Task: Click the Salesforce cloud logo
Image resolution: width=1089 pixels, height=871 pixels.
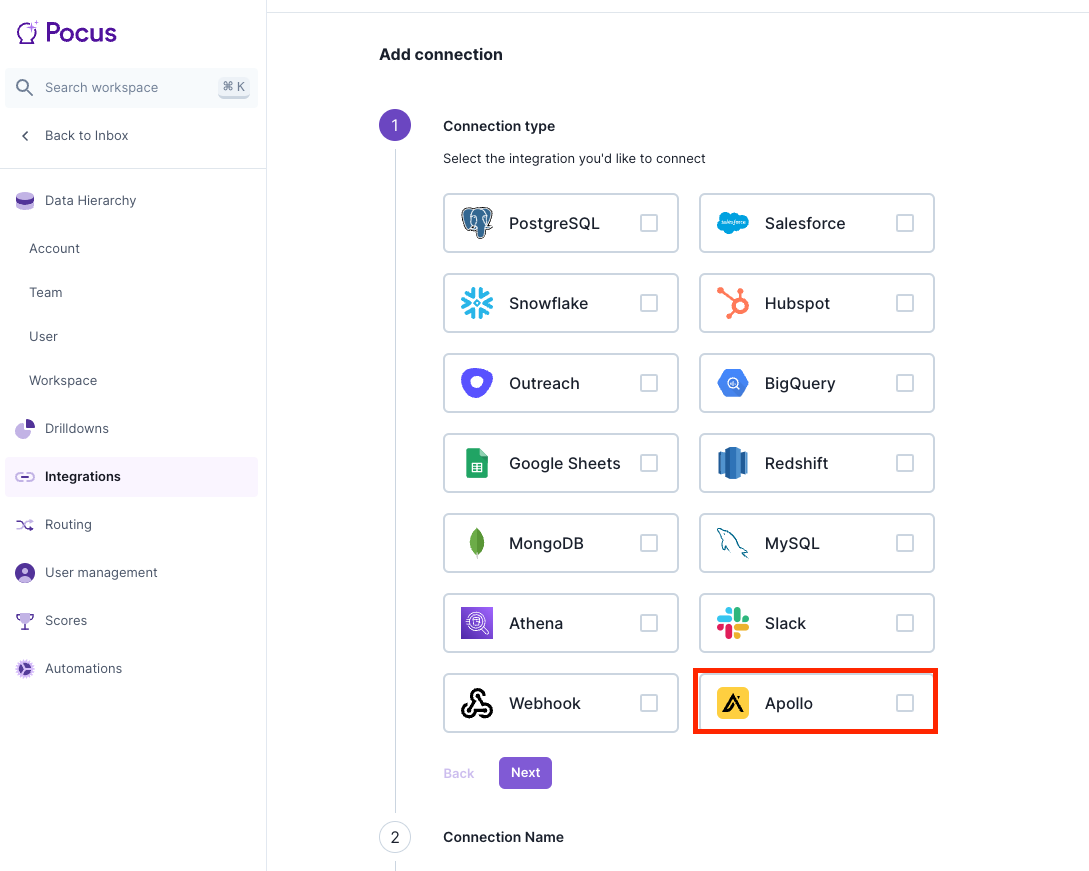Action: coord(733,223)
